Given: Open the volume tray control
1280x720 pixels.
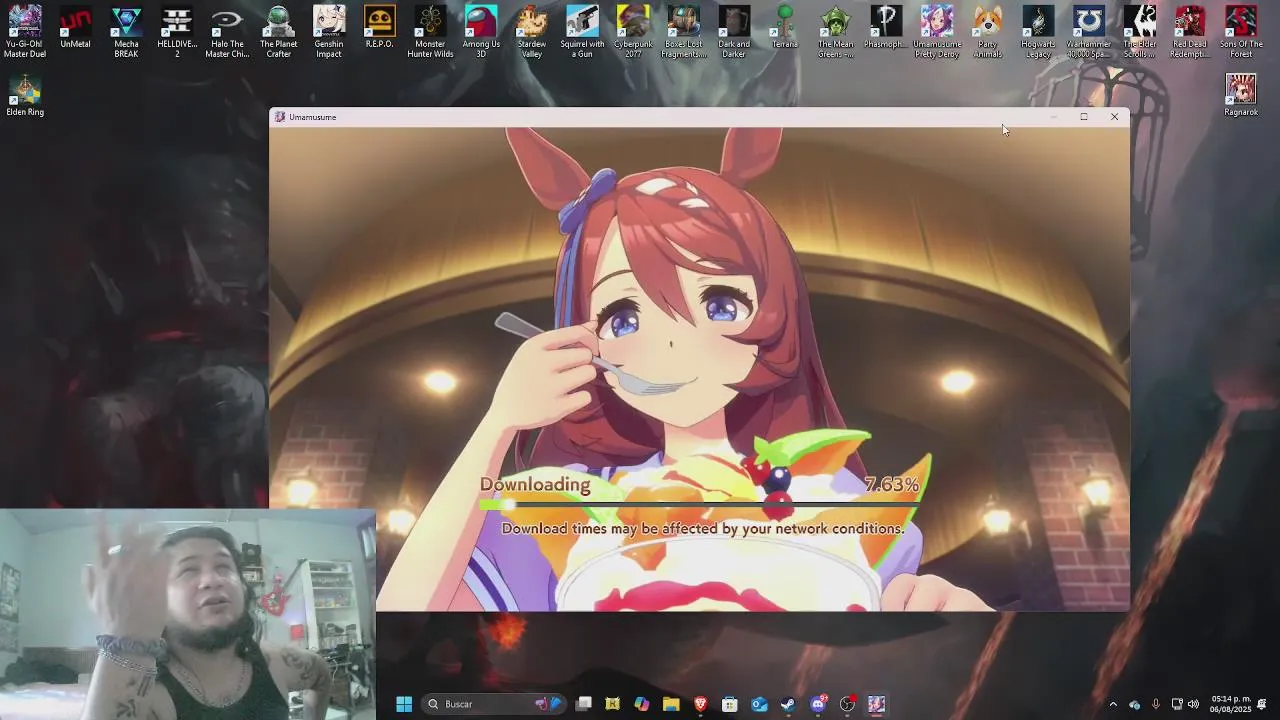Looking at the screenshot, I should coord(1193,704).
